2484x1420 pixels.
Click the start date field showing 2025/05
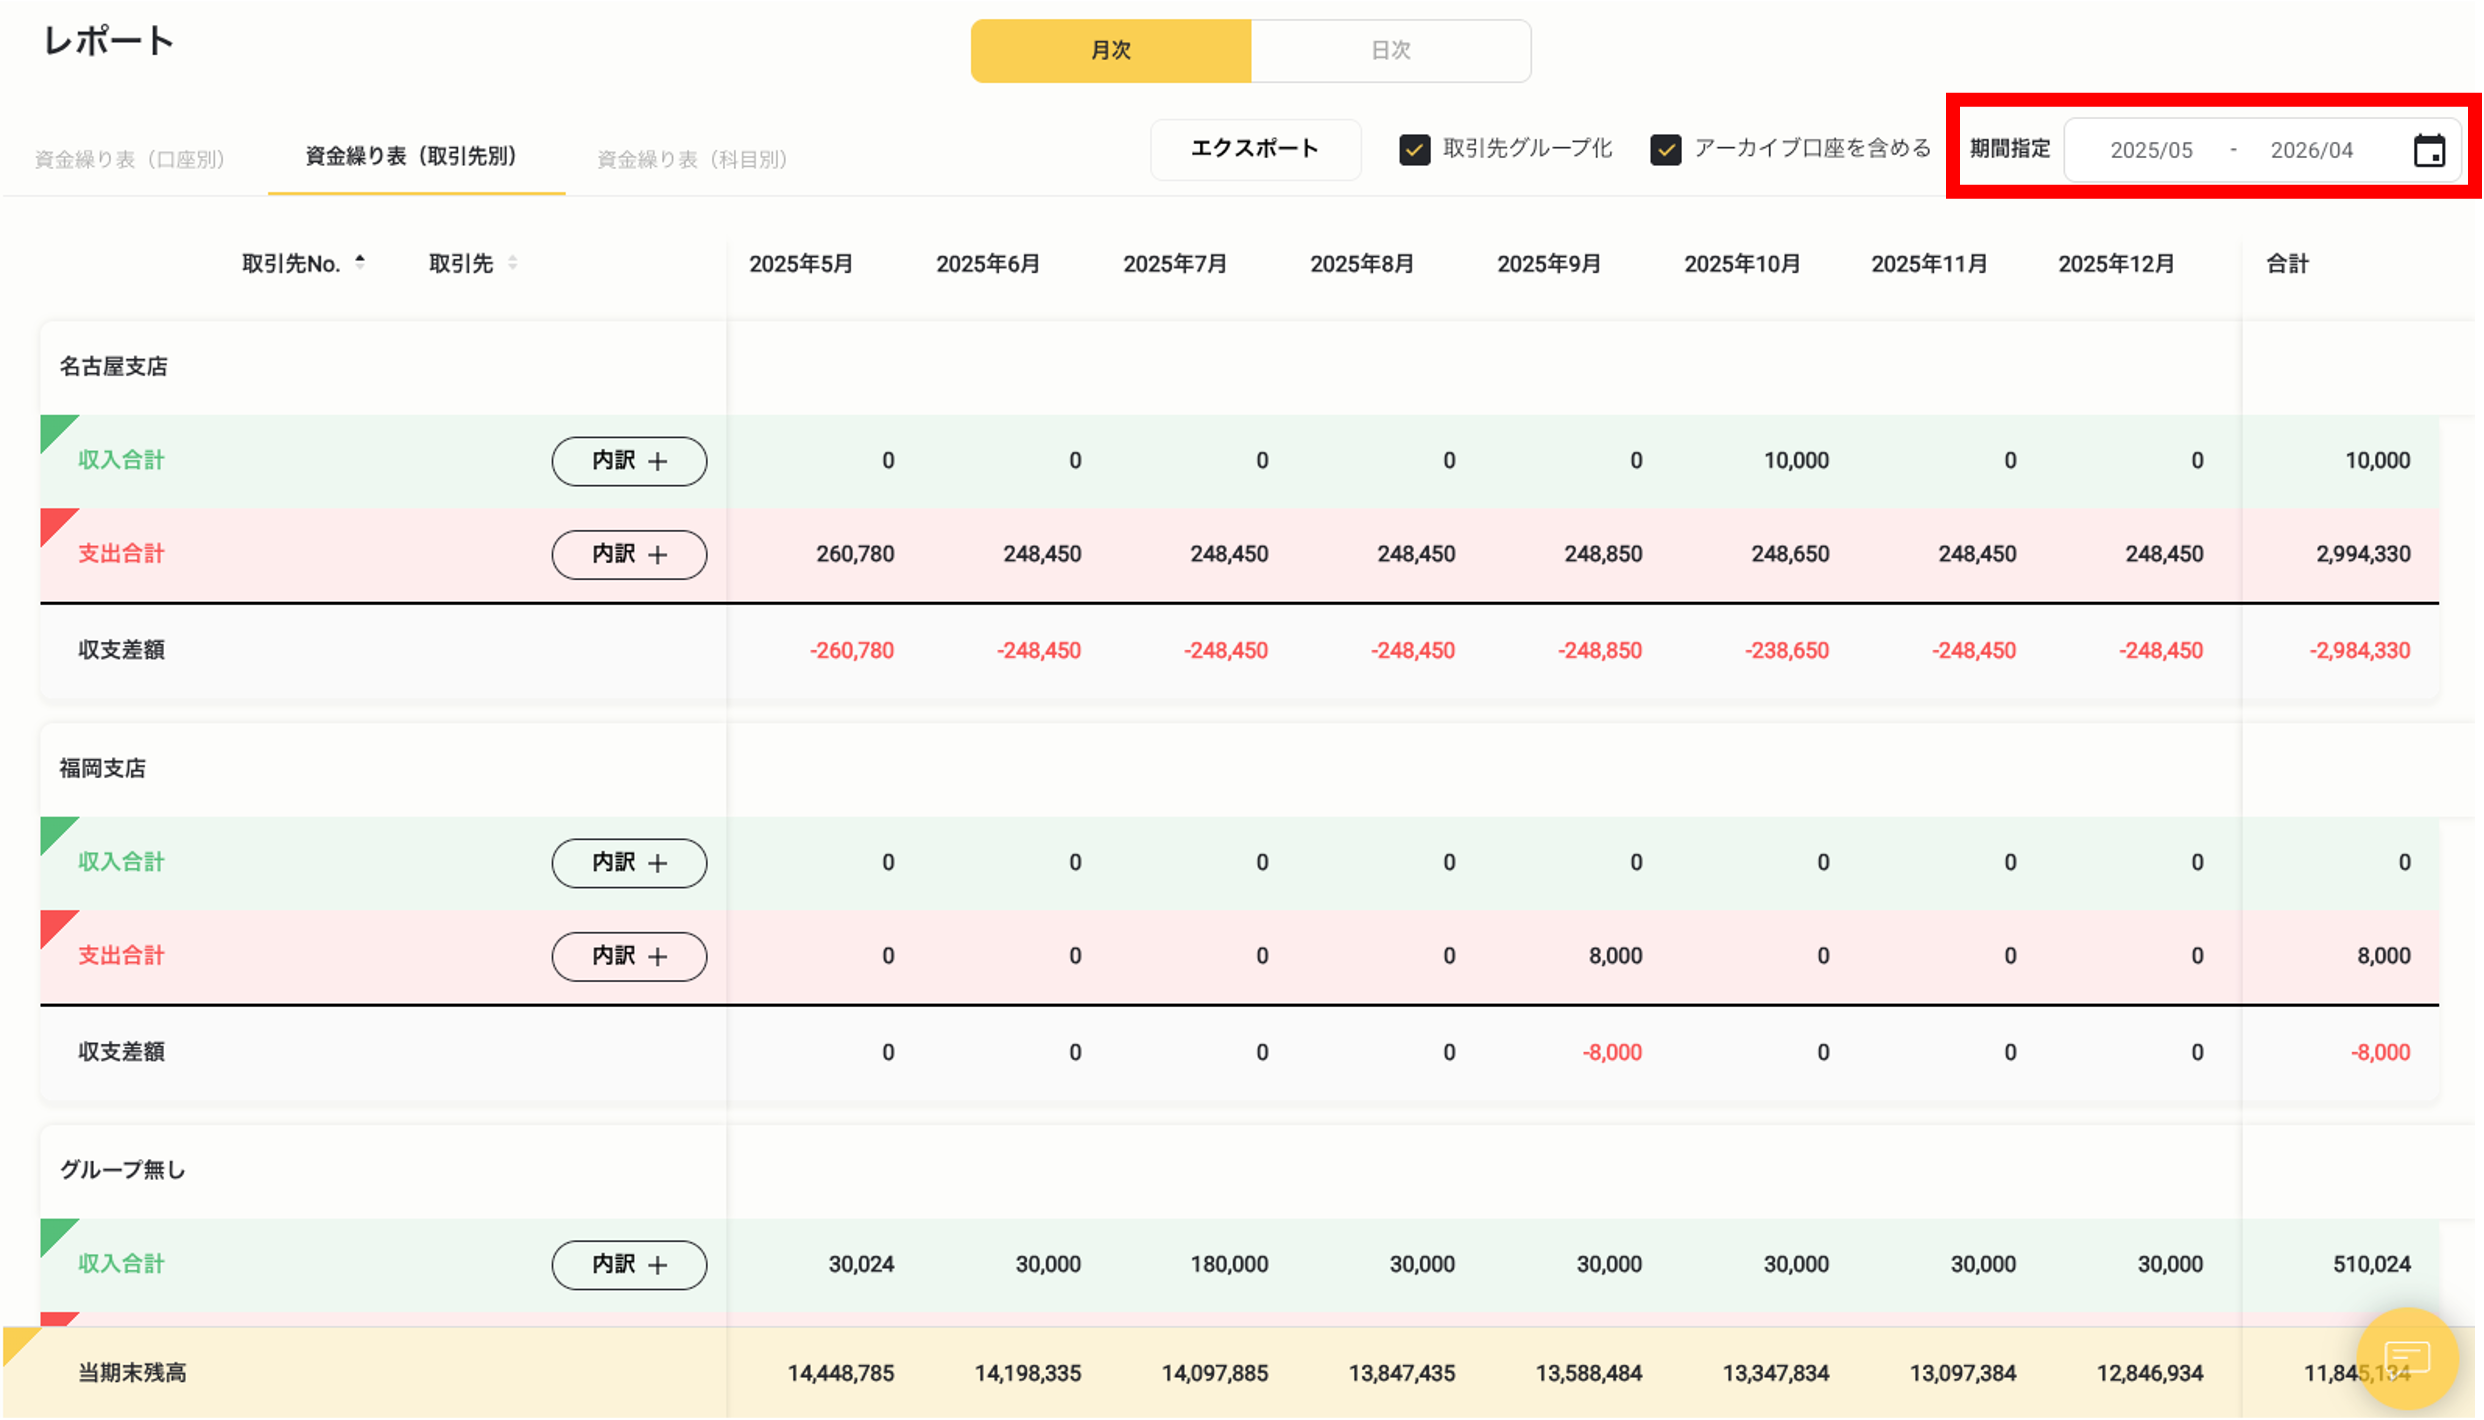tap(2152, 150)
